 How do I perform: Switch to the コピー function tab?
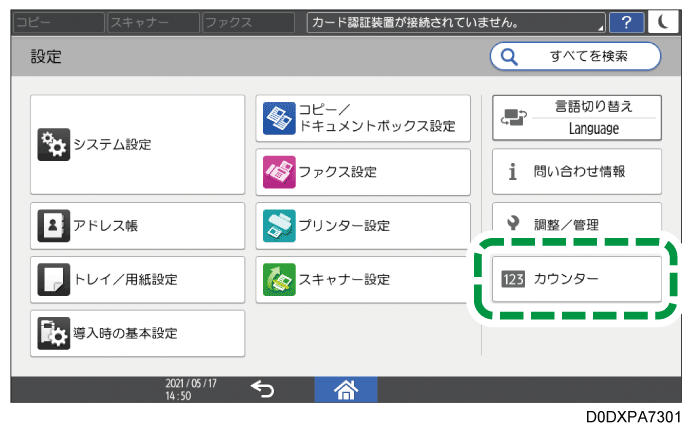click(59, 22)
